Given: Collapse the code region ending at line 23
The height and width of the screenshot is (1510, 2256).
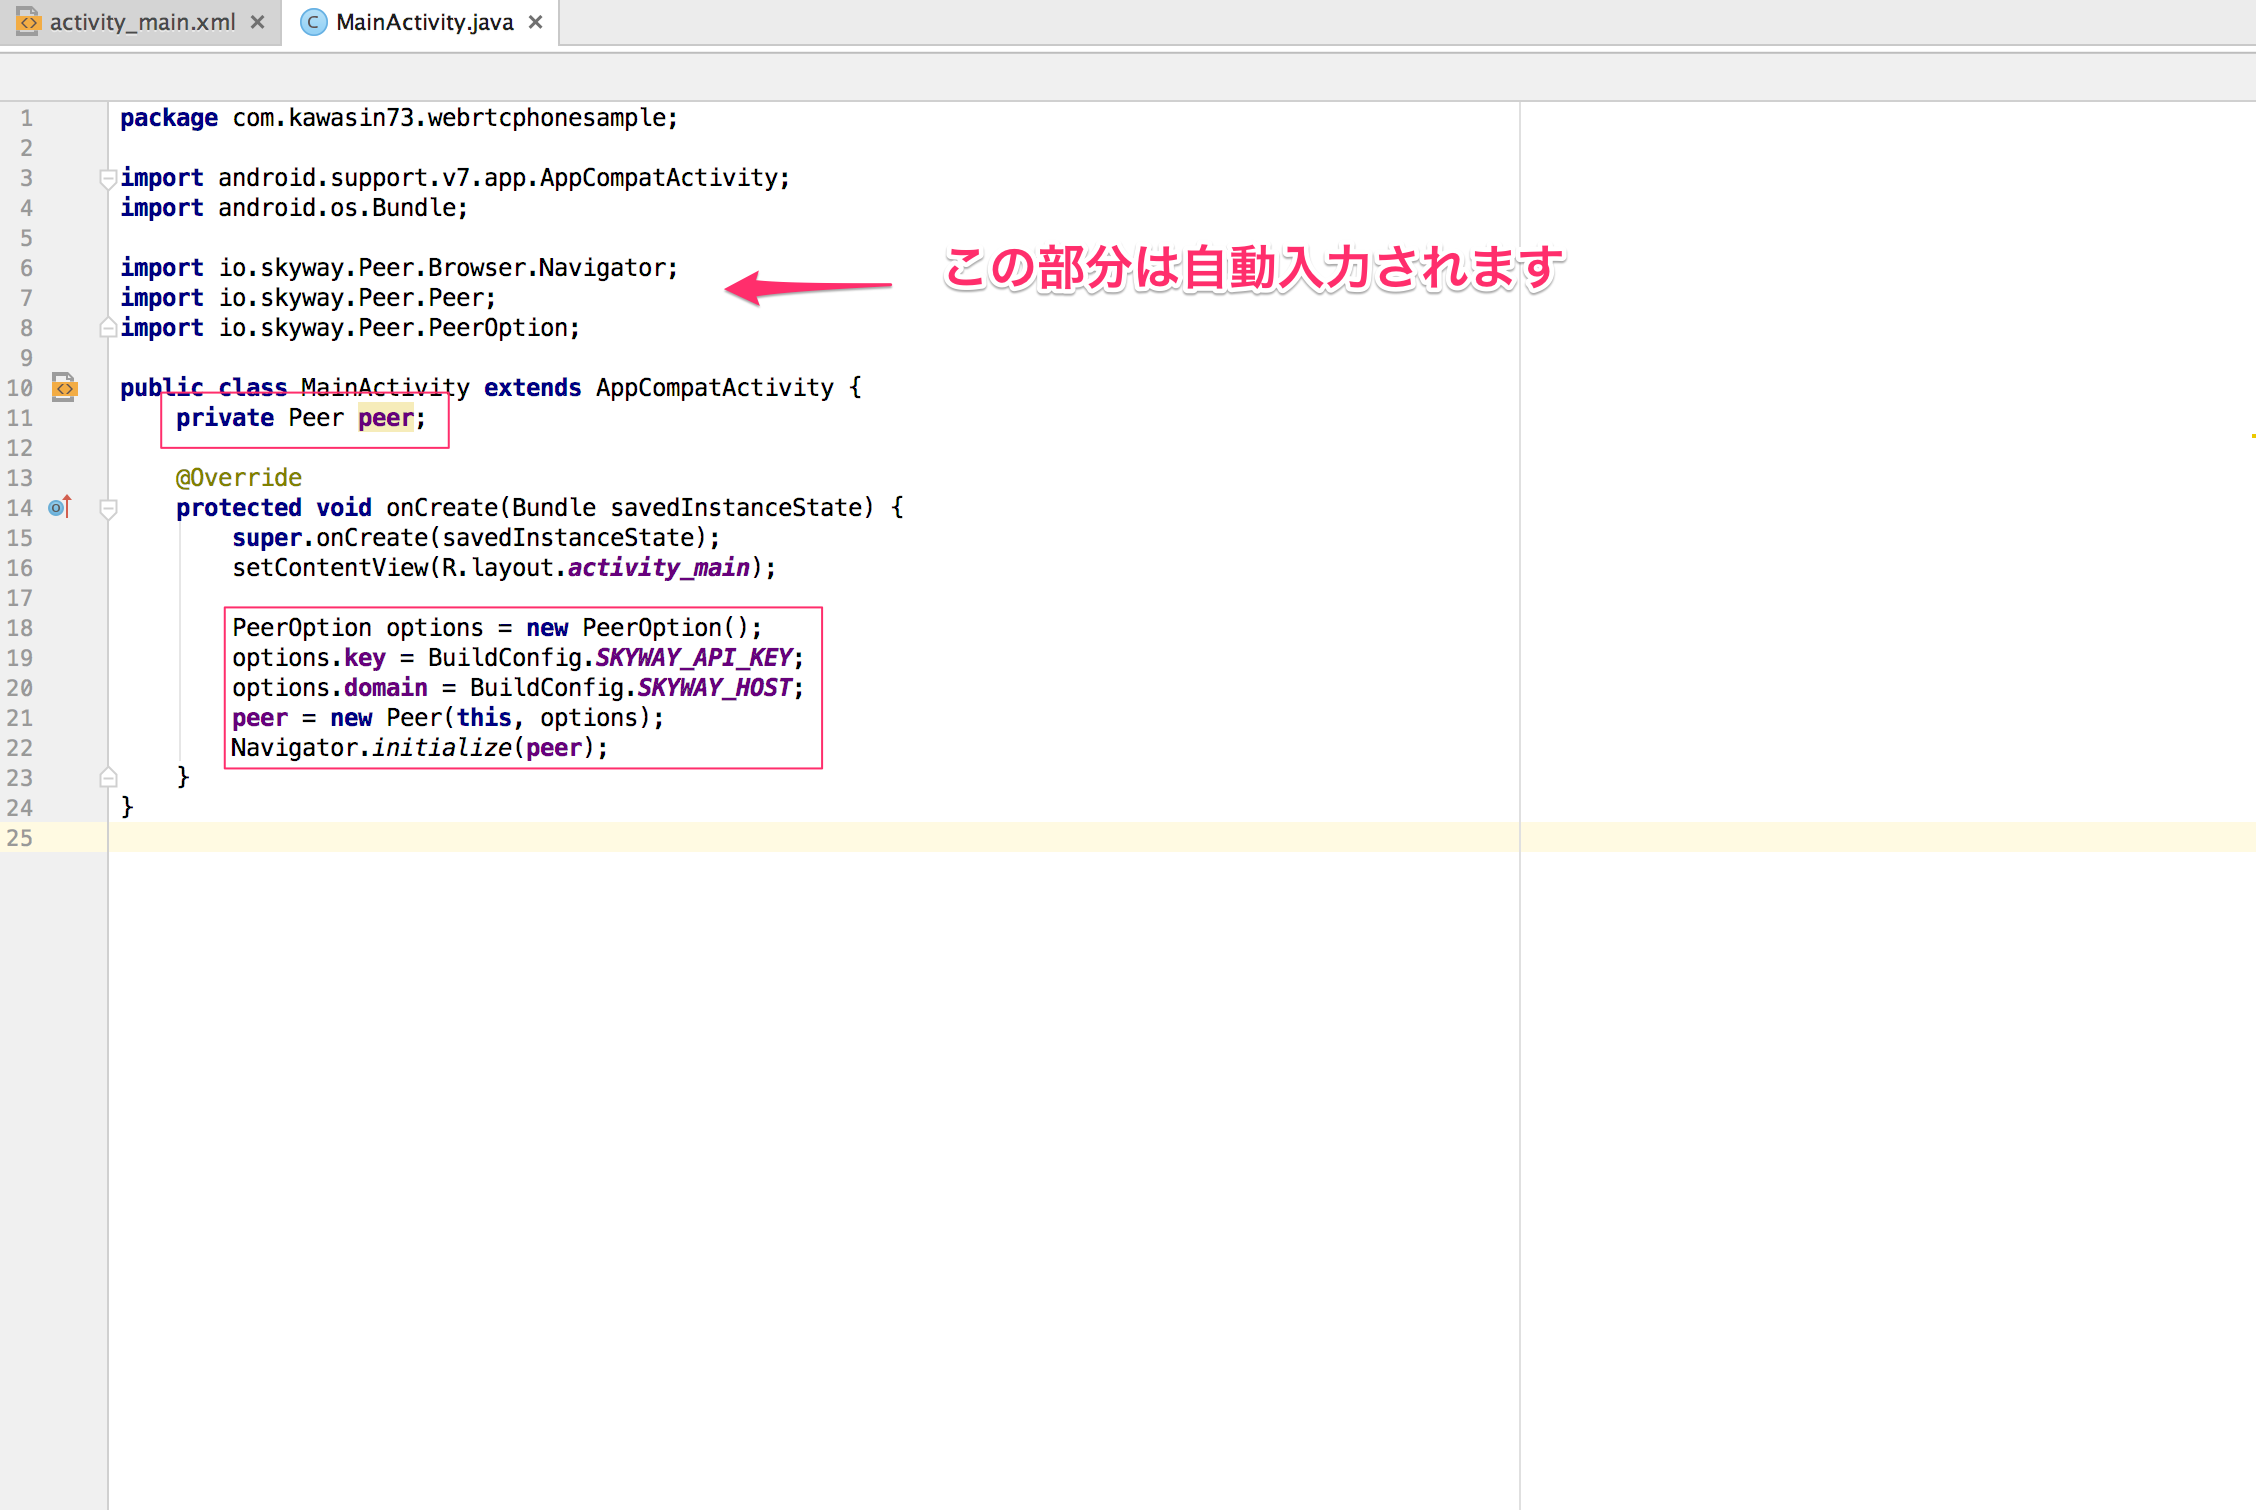Looking at the screenshot, I should coord(108,777).
